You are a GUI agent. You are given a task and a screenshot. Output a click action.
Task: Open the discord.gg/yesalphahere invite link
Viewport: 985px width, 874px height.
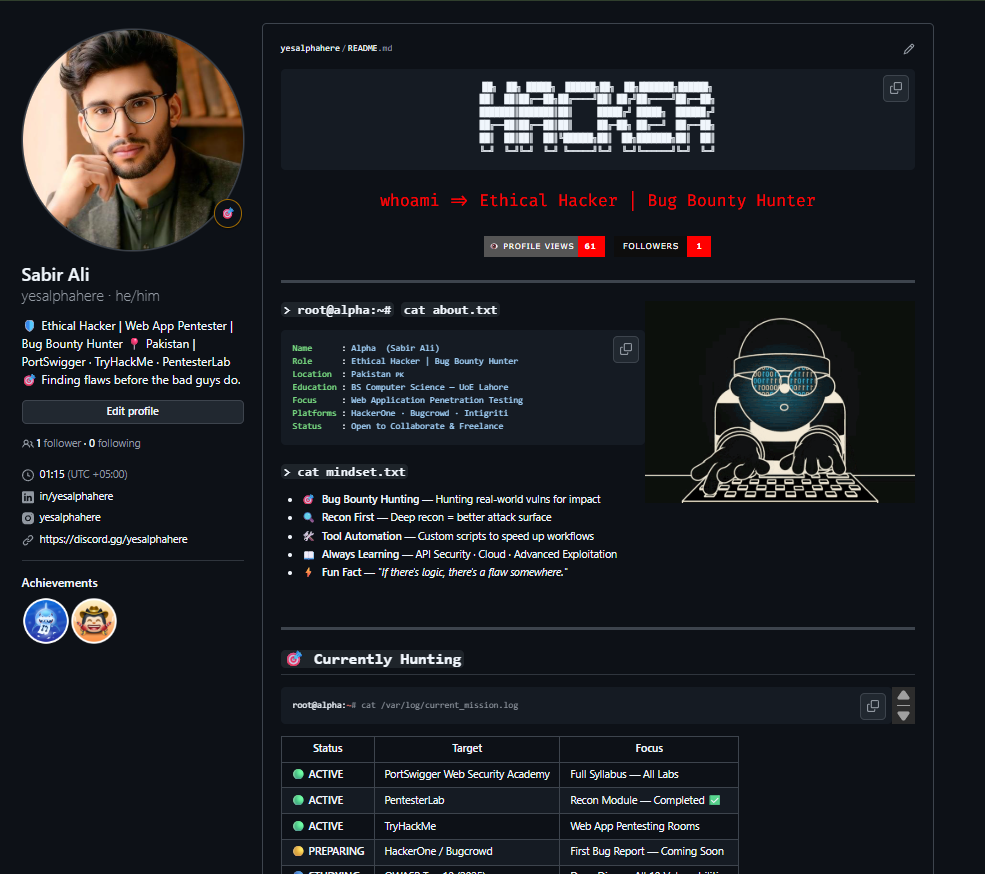click(113, 539)
